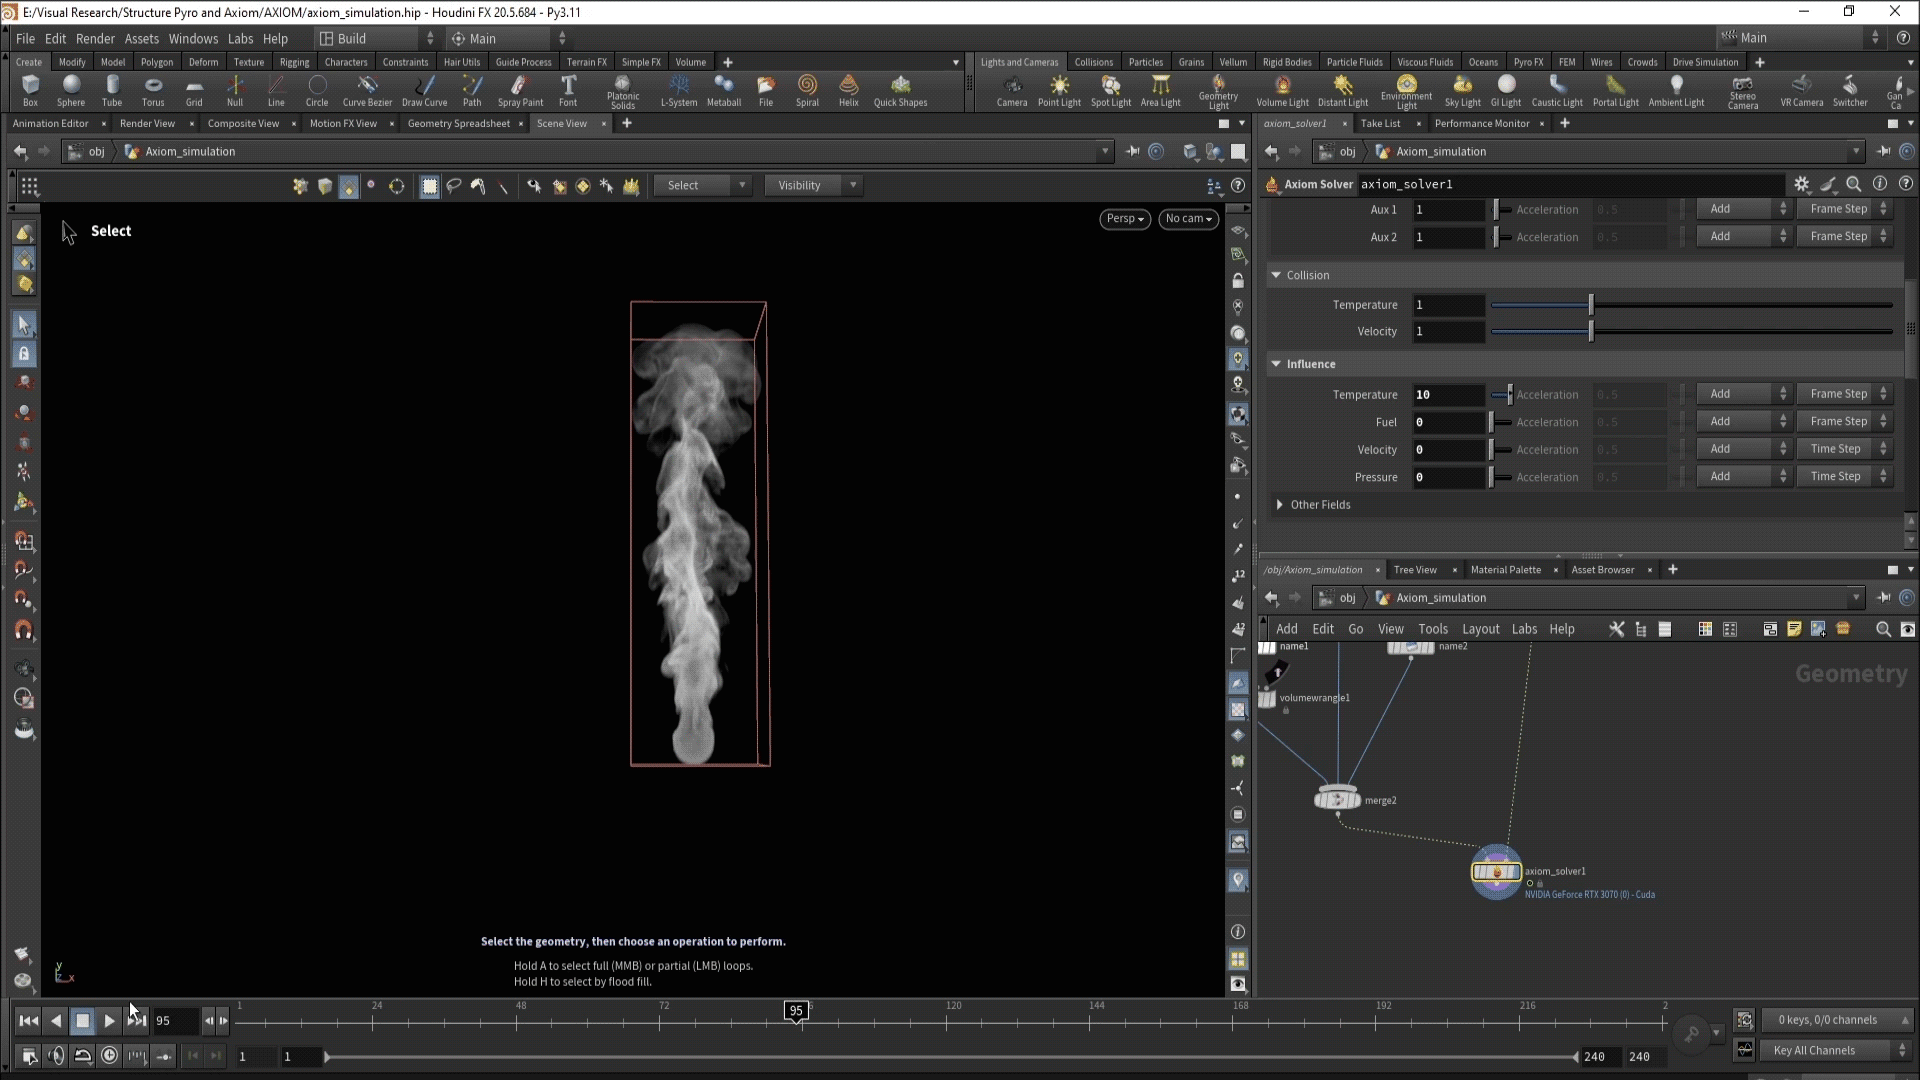This screenshot has height=1080, width=1920.
Task: Jump to first frame of the timeline
Action: click(28, 1021)
